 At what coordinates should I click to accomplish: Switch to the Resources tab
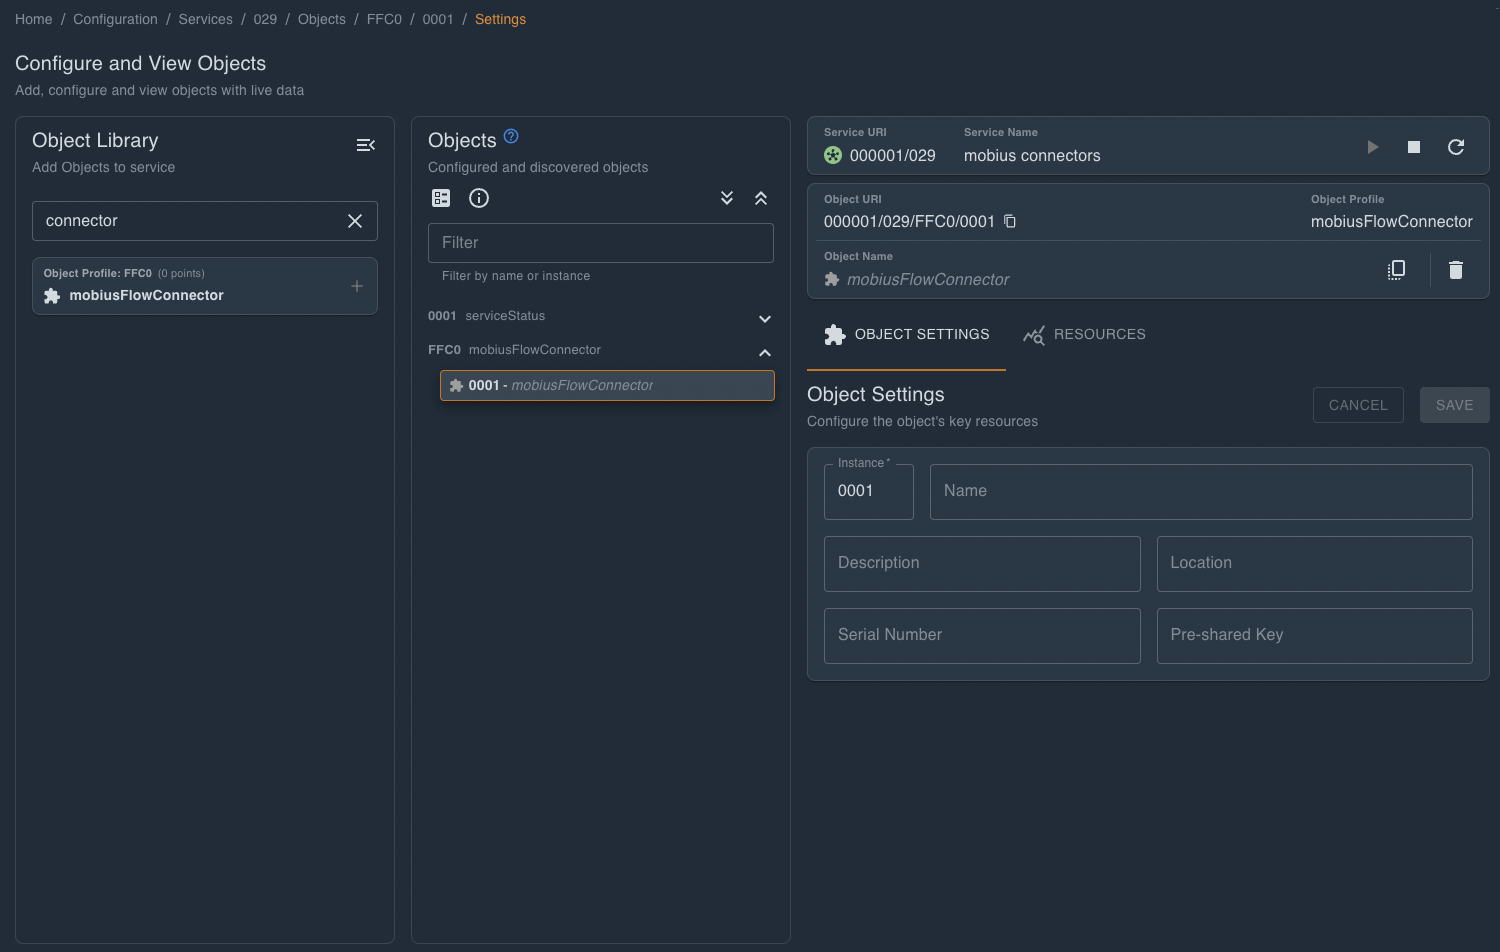click(1085, 335)
